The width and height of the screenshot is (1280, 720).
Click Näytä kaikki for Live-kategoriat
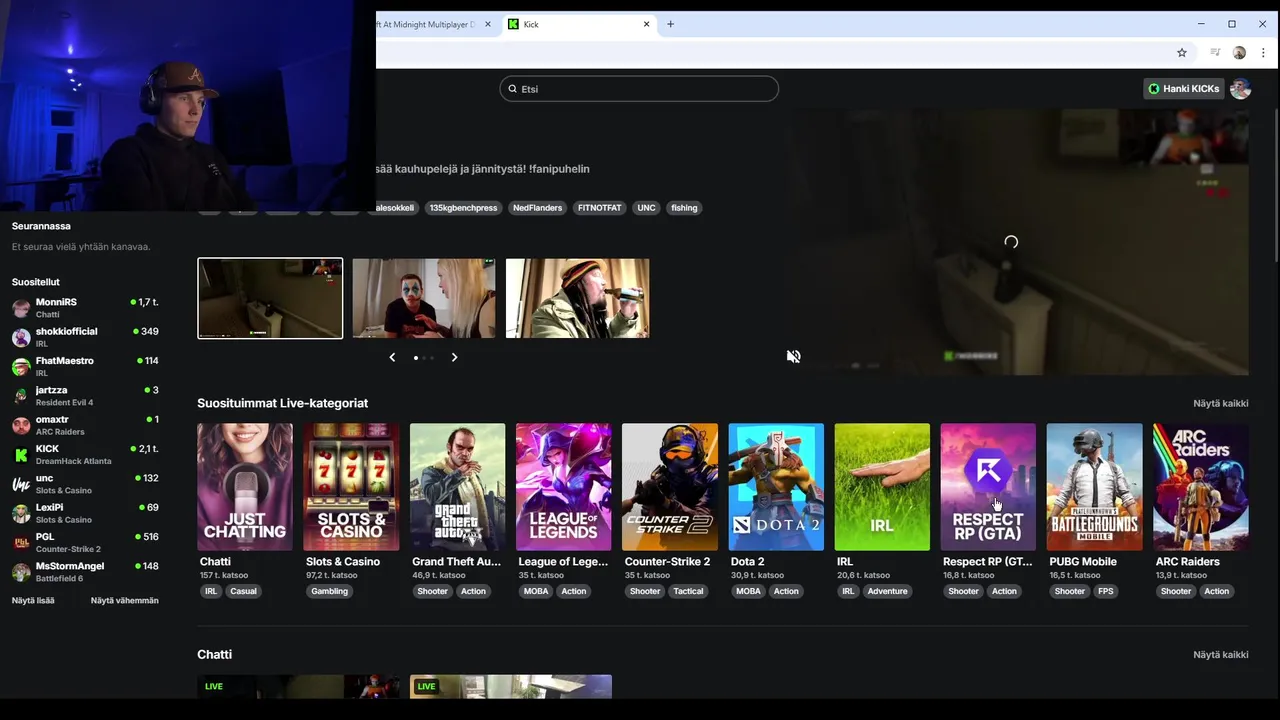[x=1220, y=403]
